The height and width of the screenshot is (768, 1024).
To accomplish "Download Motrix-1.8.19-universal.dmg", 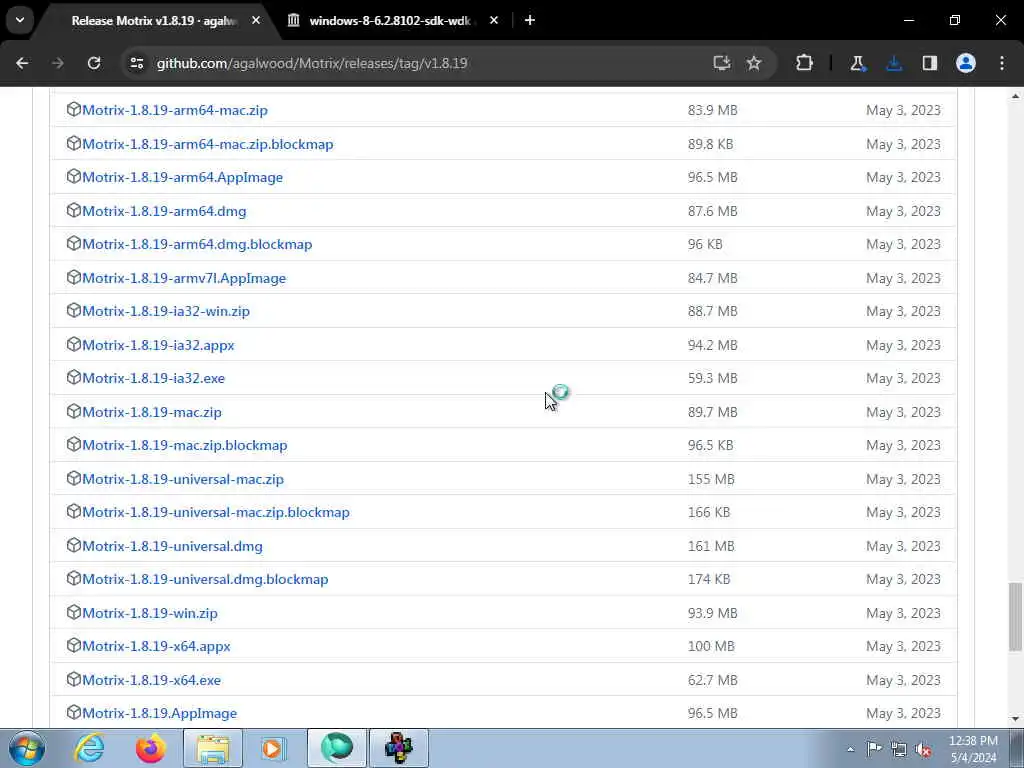I will [x=172, y=546].
